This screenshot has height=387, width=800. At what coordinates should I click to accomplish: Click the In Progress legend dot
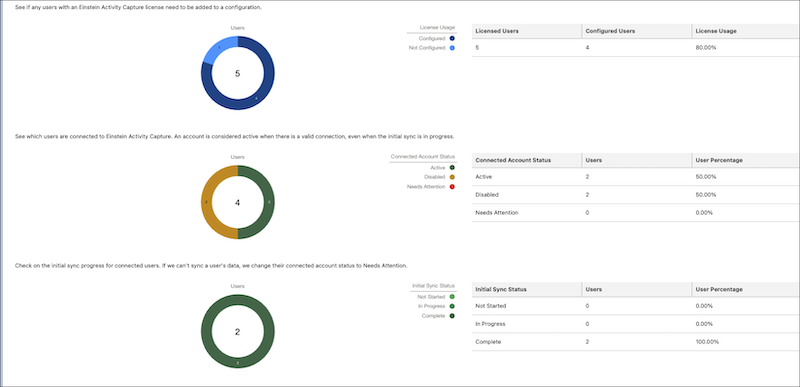(452, 306)
